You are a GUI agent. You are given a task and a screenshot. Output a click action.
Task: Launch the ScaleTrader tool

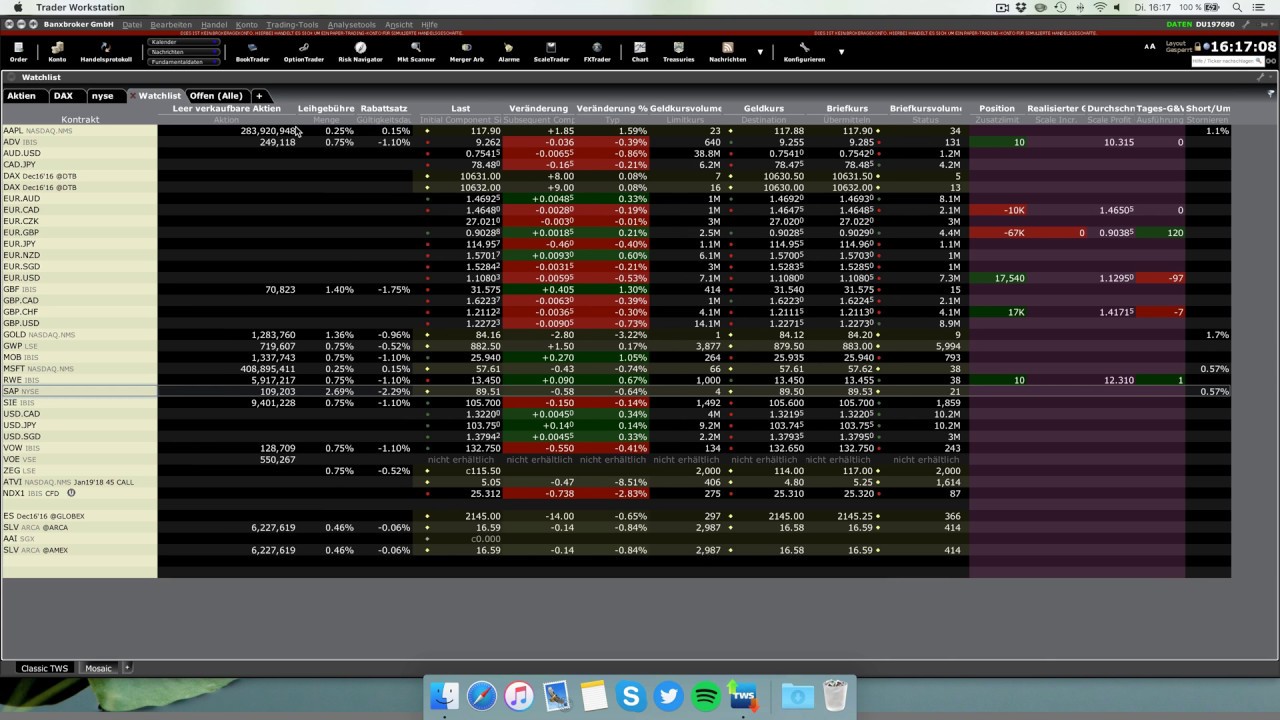(551, 52)
